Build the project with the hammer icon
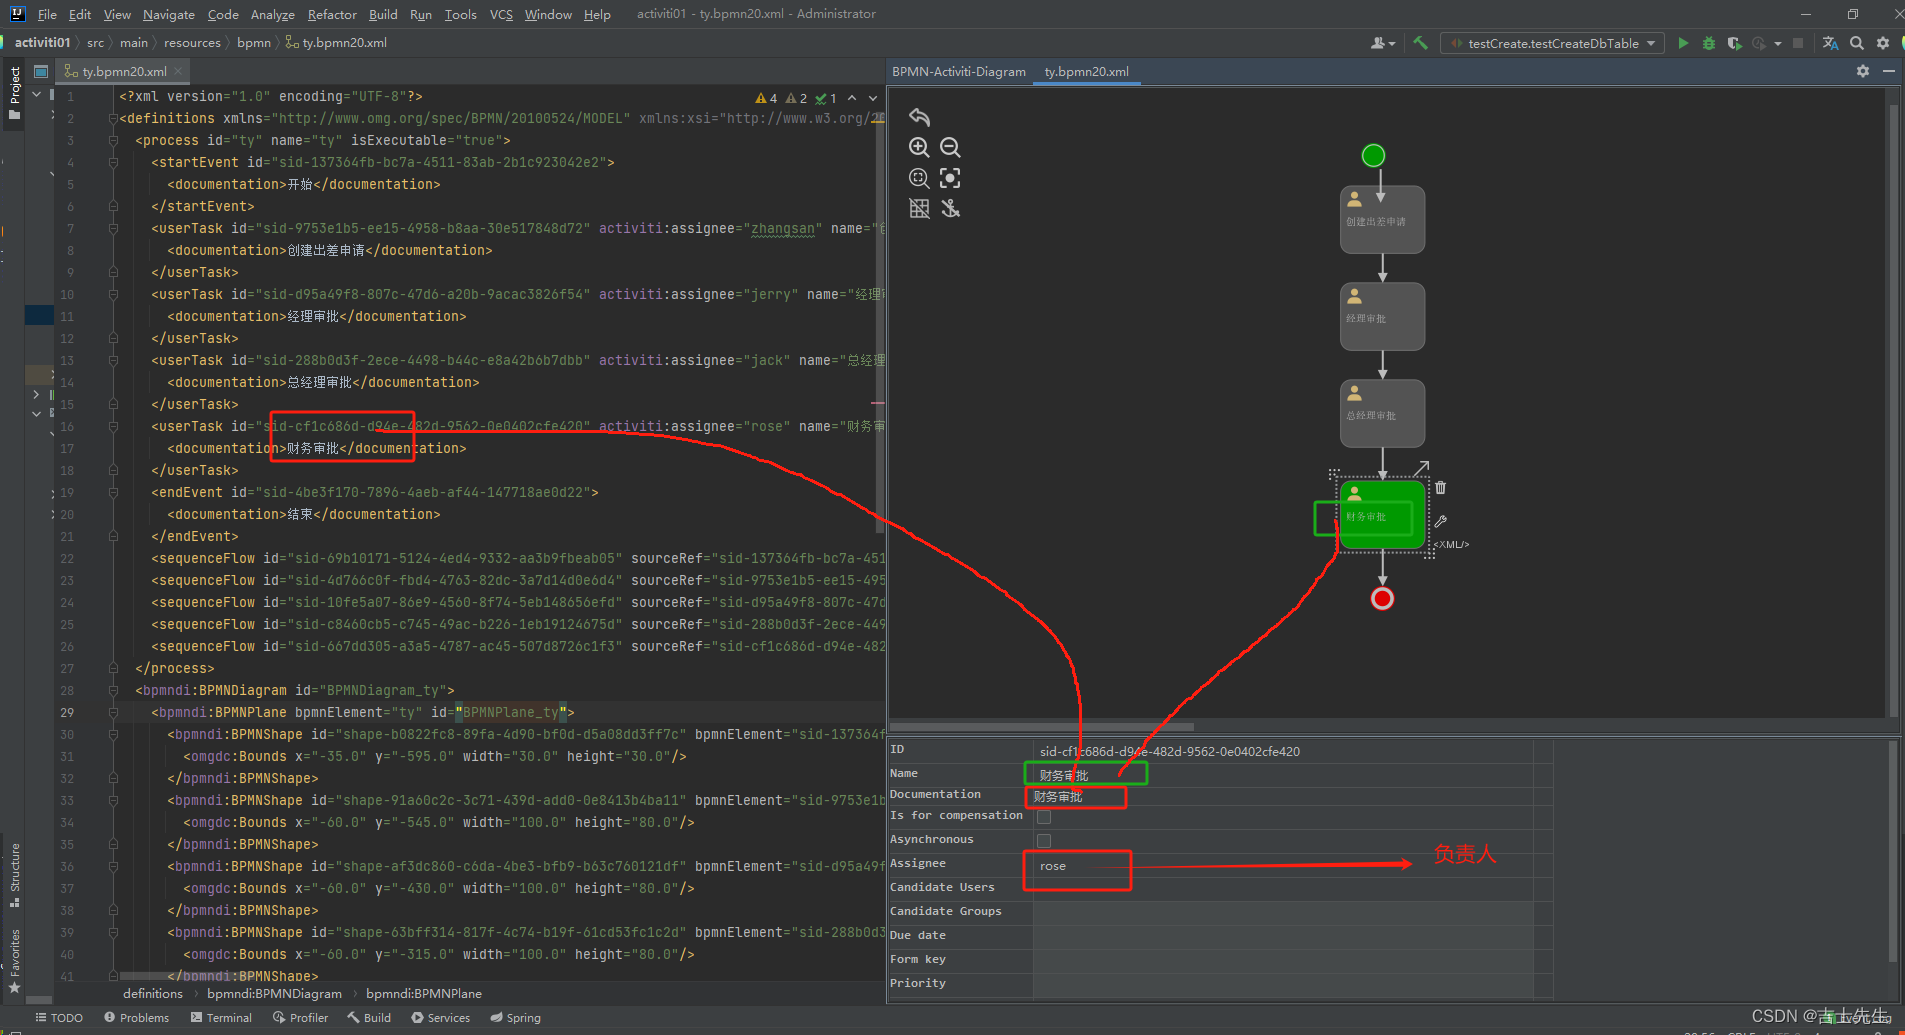Image resolution: width=1905 pixels, height=1035 pixels. coord(1420,43)
